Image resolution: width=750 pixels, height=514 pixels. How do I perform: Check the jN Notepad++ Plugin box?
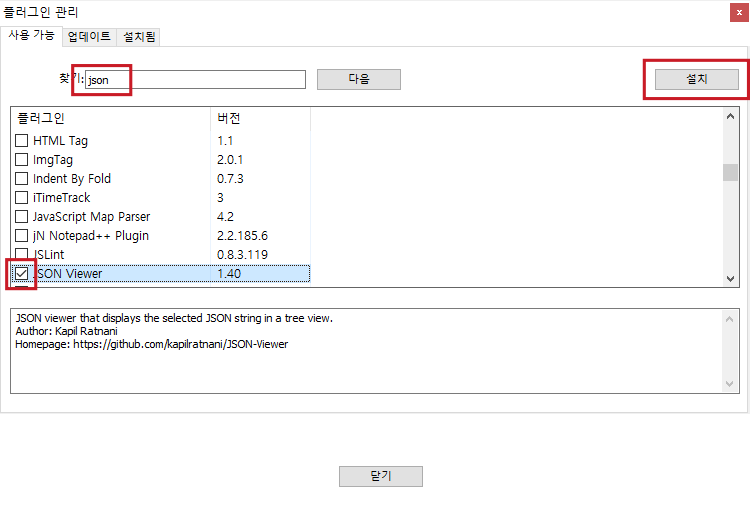[x=22, y=236]
